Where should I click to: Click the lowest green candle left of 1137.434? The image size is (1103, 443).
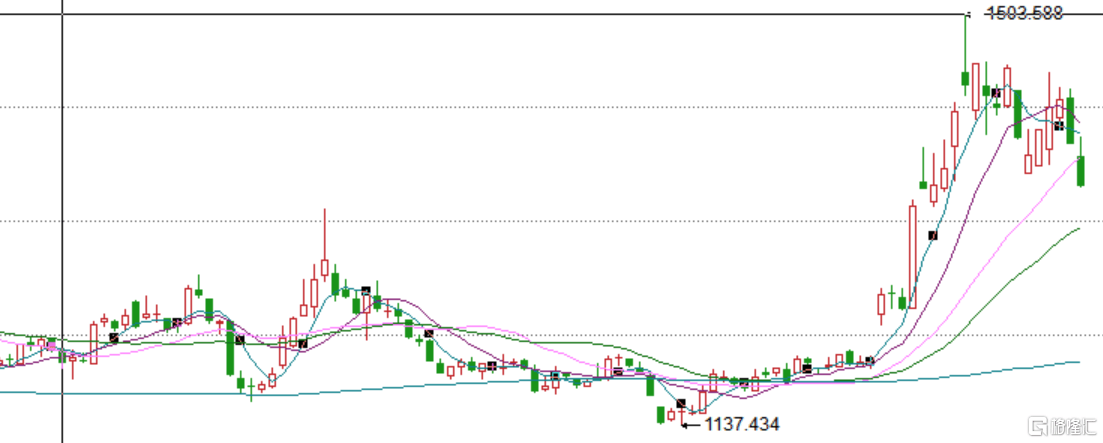[659, 413]
